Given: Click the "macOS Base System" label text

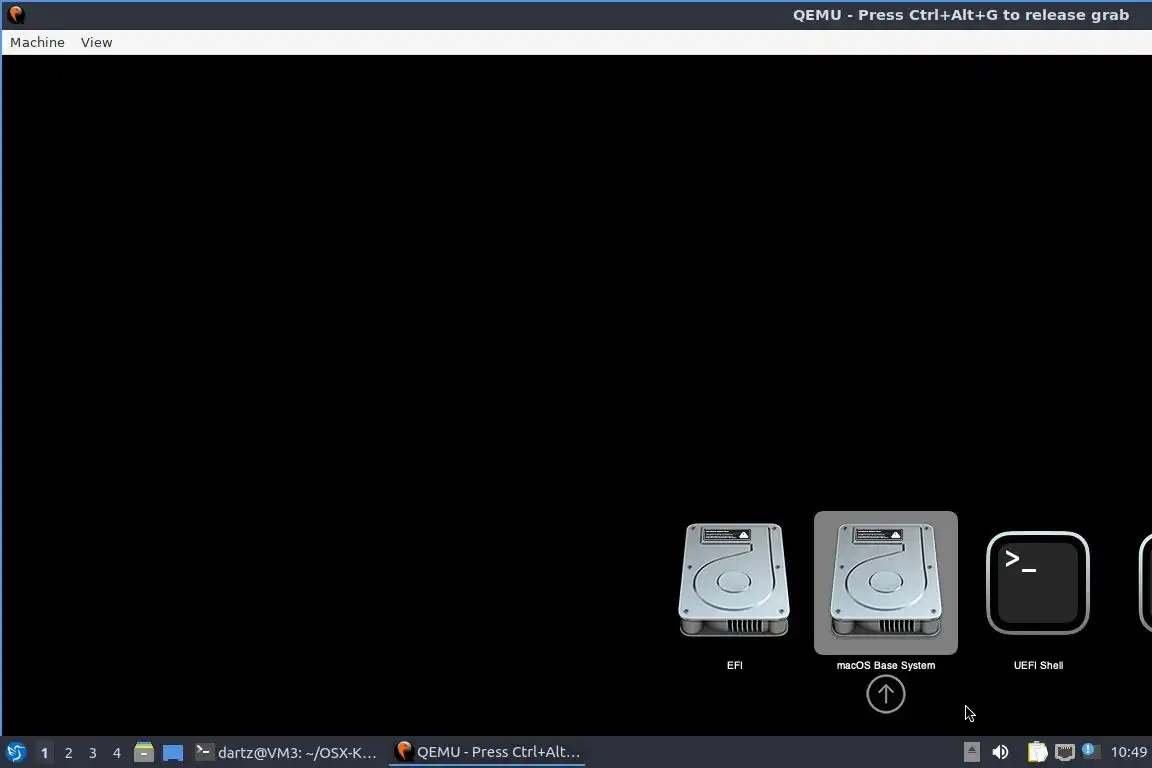Looking at the screenshot, I should [x=885, y=665].
